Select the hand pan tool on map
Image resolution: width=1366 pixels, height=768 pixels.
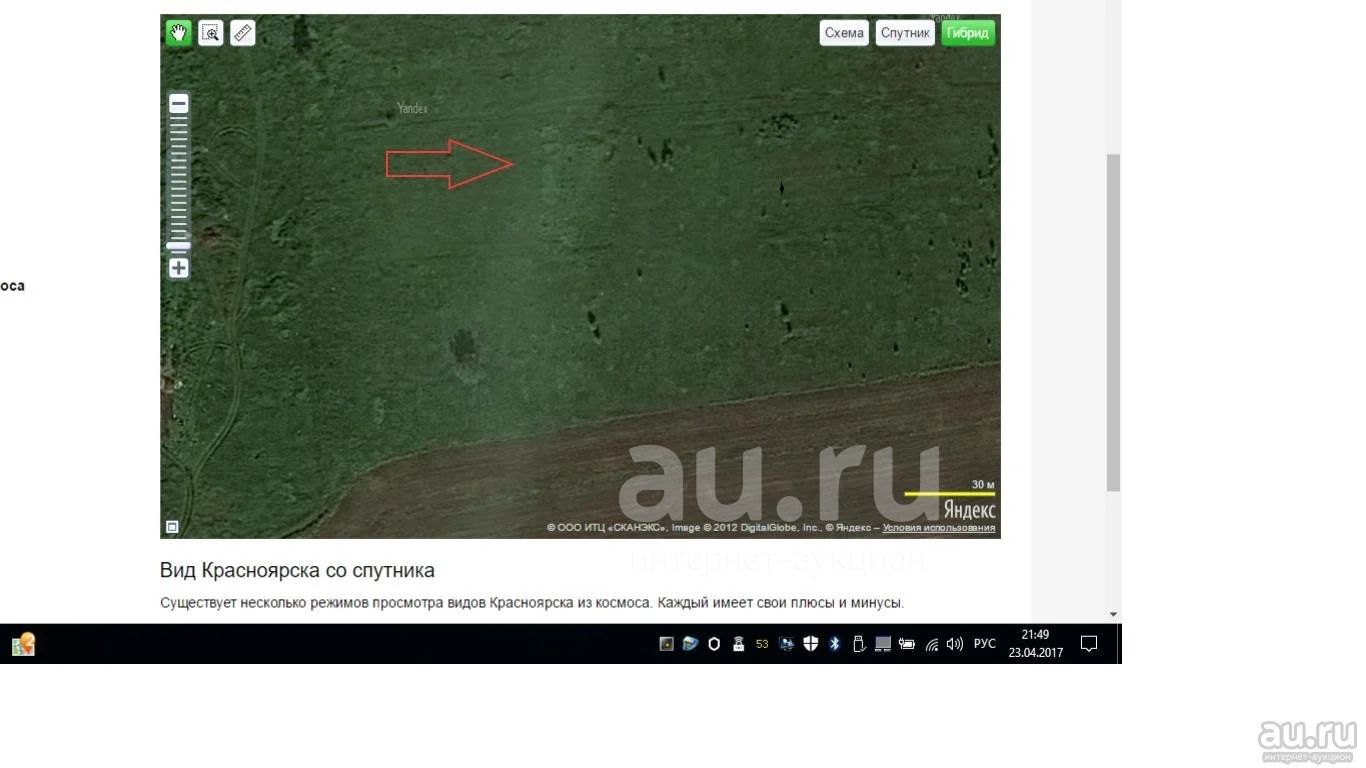point(178,33)
